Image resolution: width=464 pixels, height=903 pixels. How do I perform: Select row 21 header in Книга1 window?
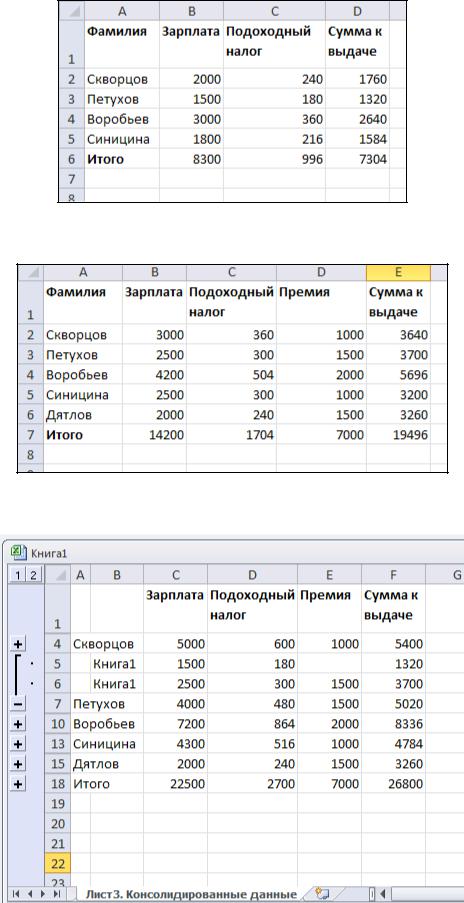58,843
